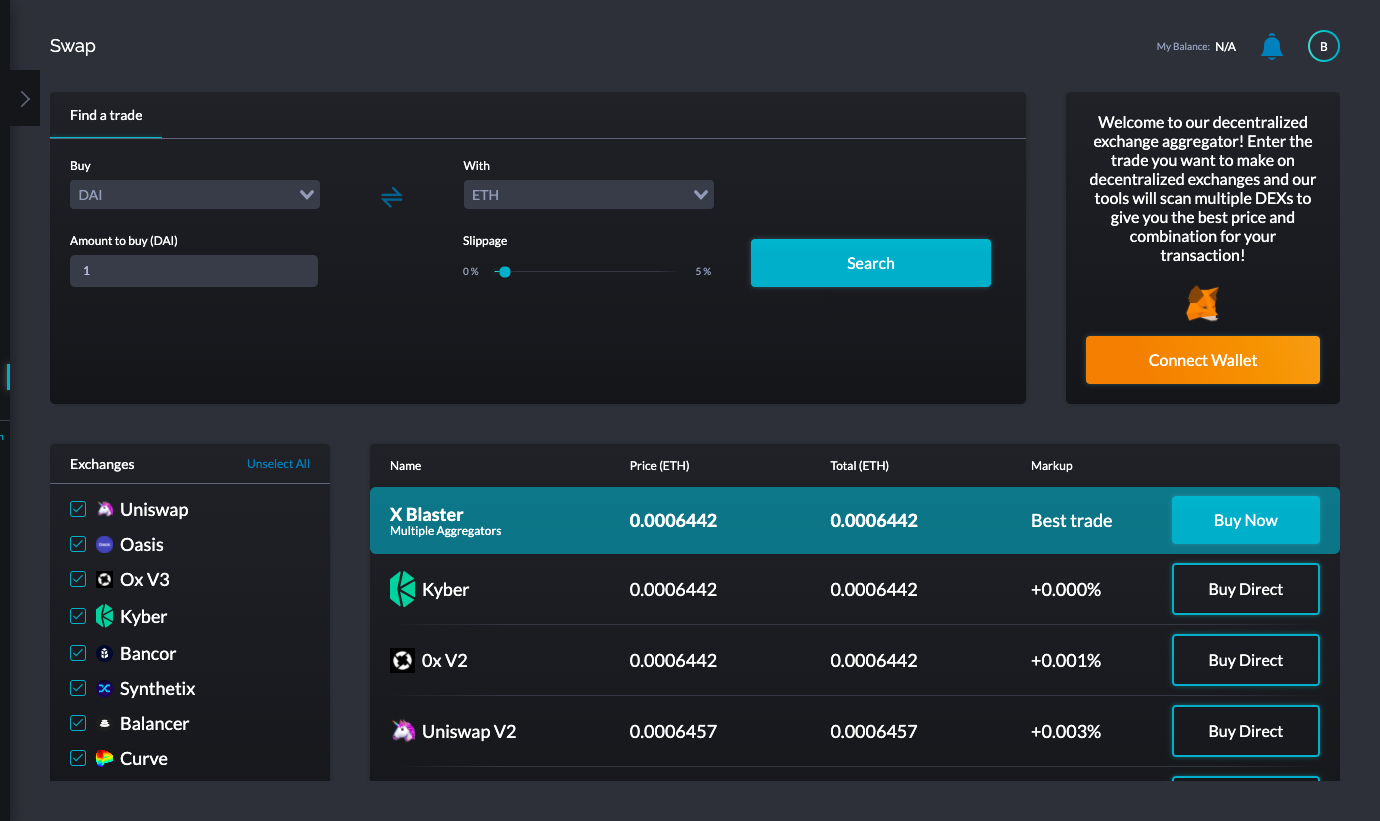Click Buy Direct for Uniswap V2
The height and width of the screenshot is (821, 1380).
tap(1246, 731)
